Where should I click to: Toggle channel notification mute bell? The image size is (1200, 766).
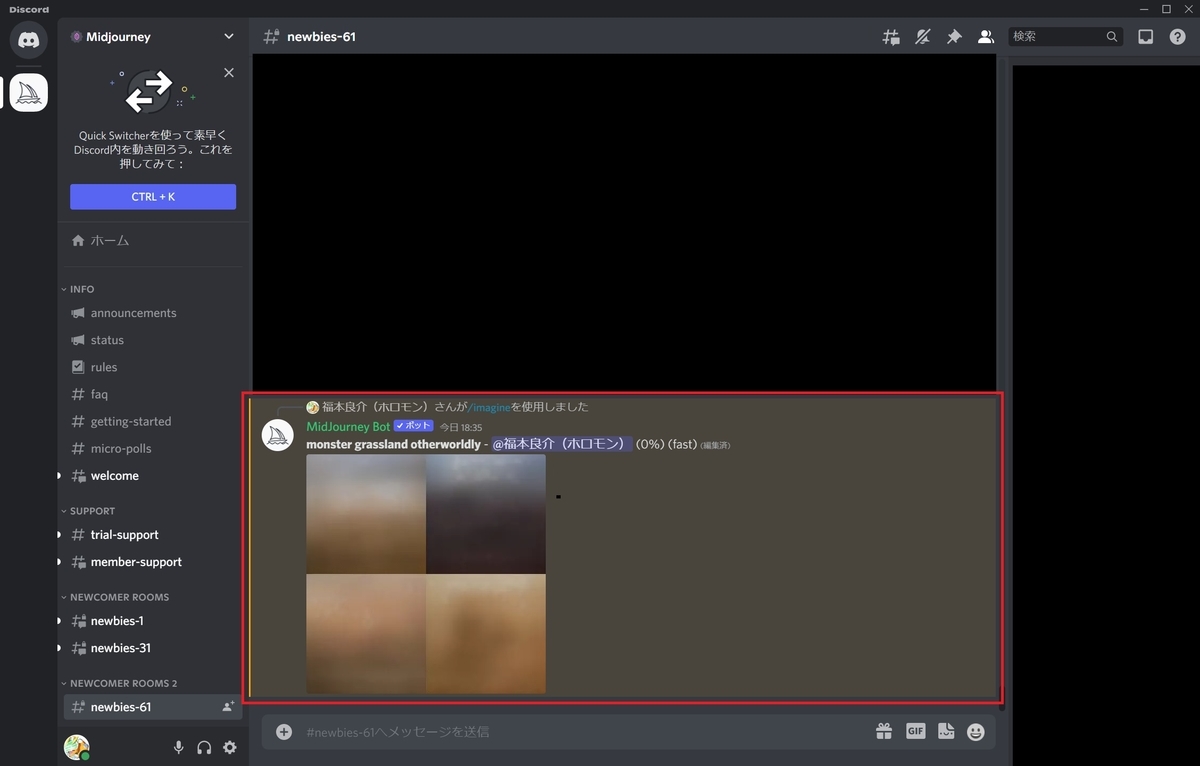pos(923,37)
